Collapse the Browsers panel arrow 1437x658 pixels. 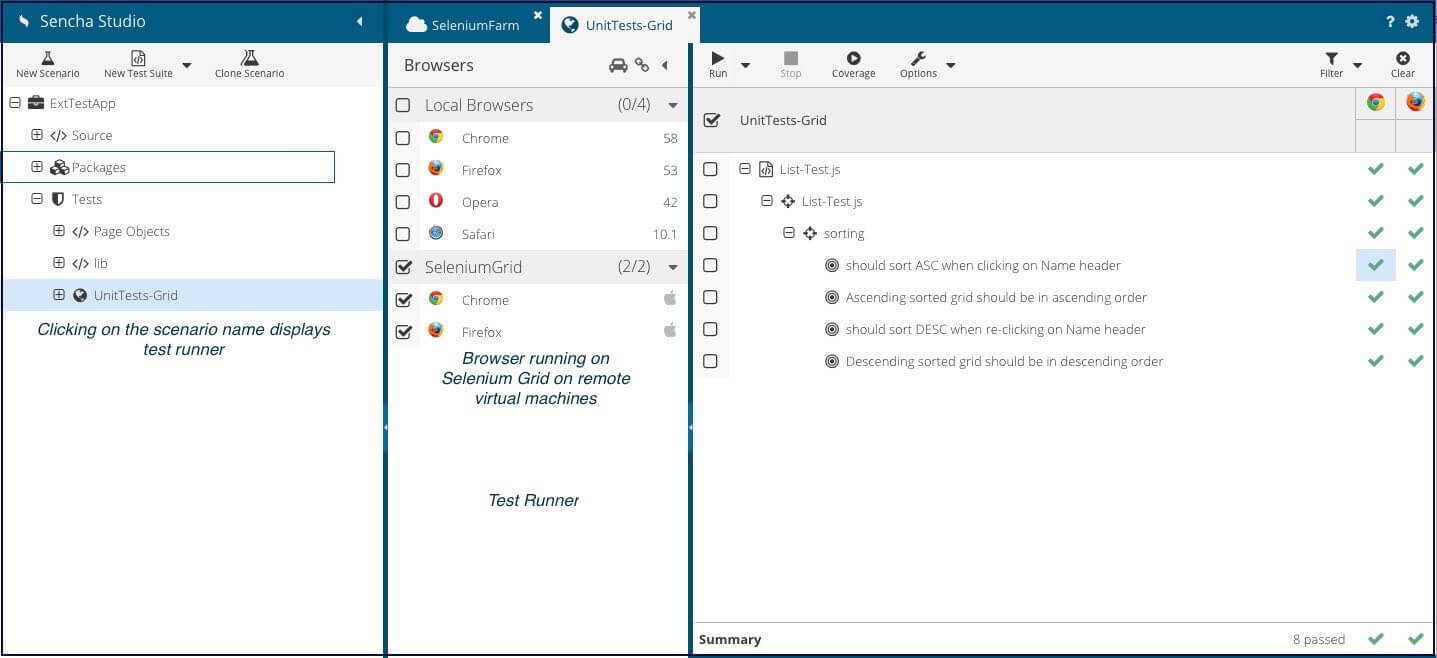point(665,65)
